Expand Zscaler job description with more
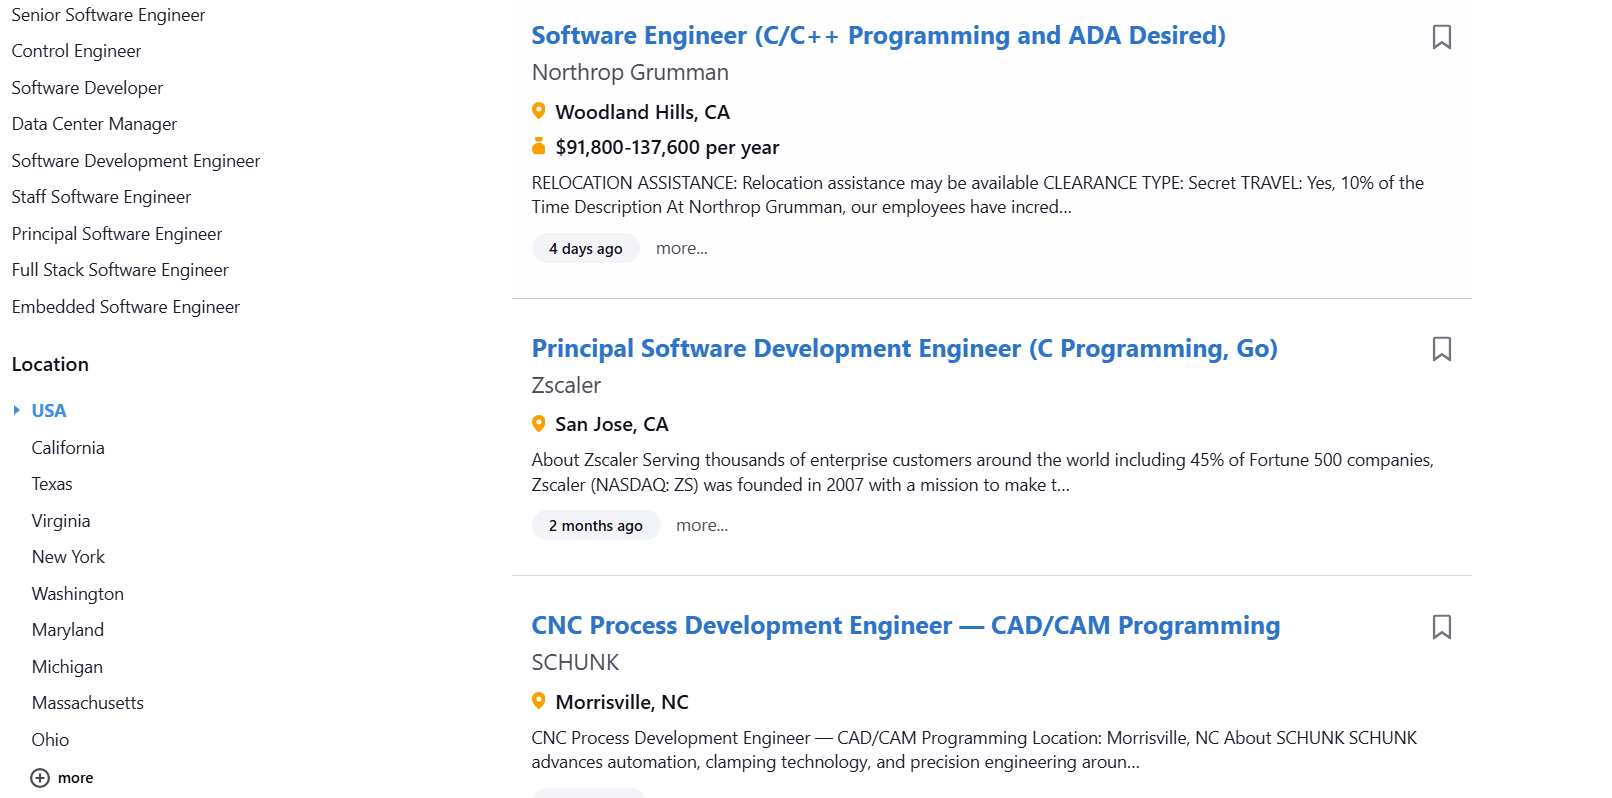This screenshot has height=798, width=1612. [701, 525]
